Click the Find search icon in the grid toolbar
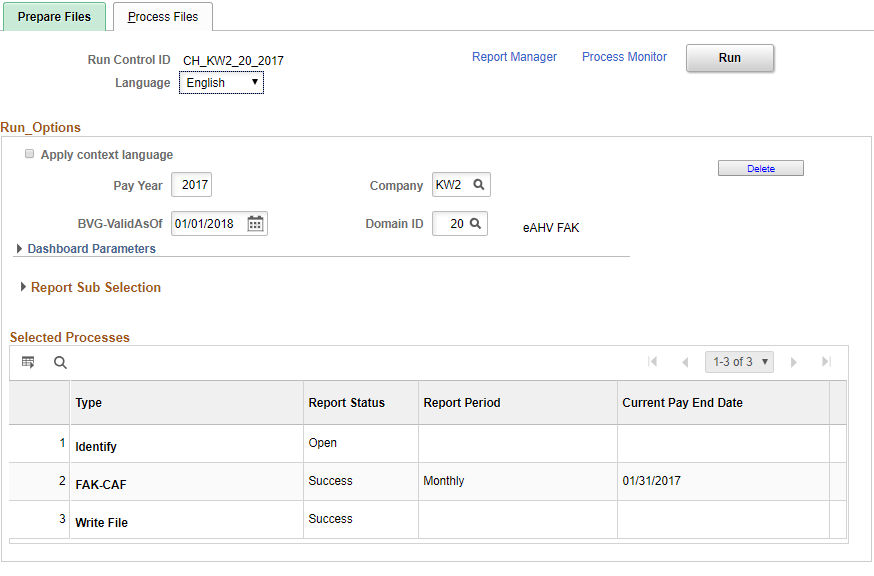 coord(60,363)
